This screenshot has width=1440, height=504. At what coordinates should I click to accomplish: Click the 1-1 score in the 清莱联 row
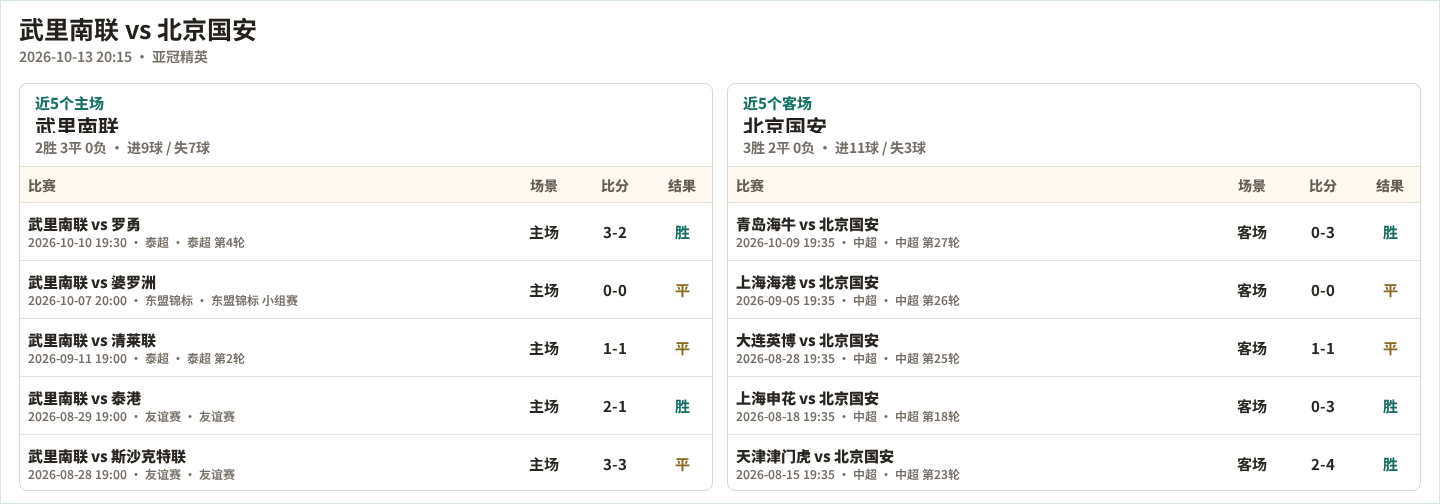[615, 348]
